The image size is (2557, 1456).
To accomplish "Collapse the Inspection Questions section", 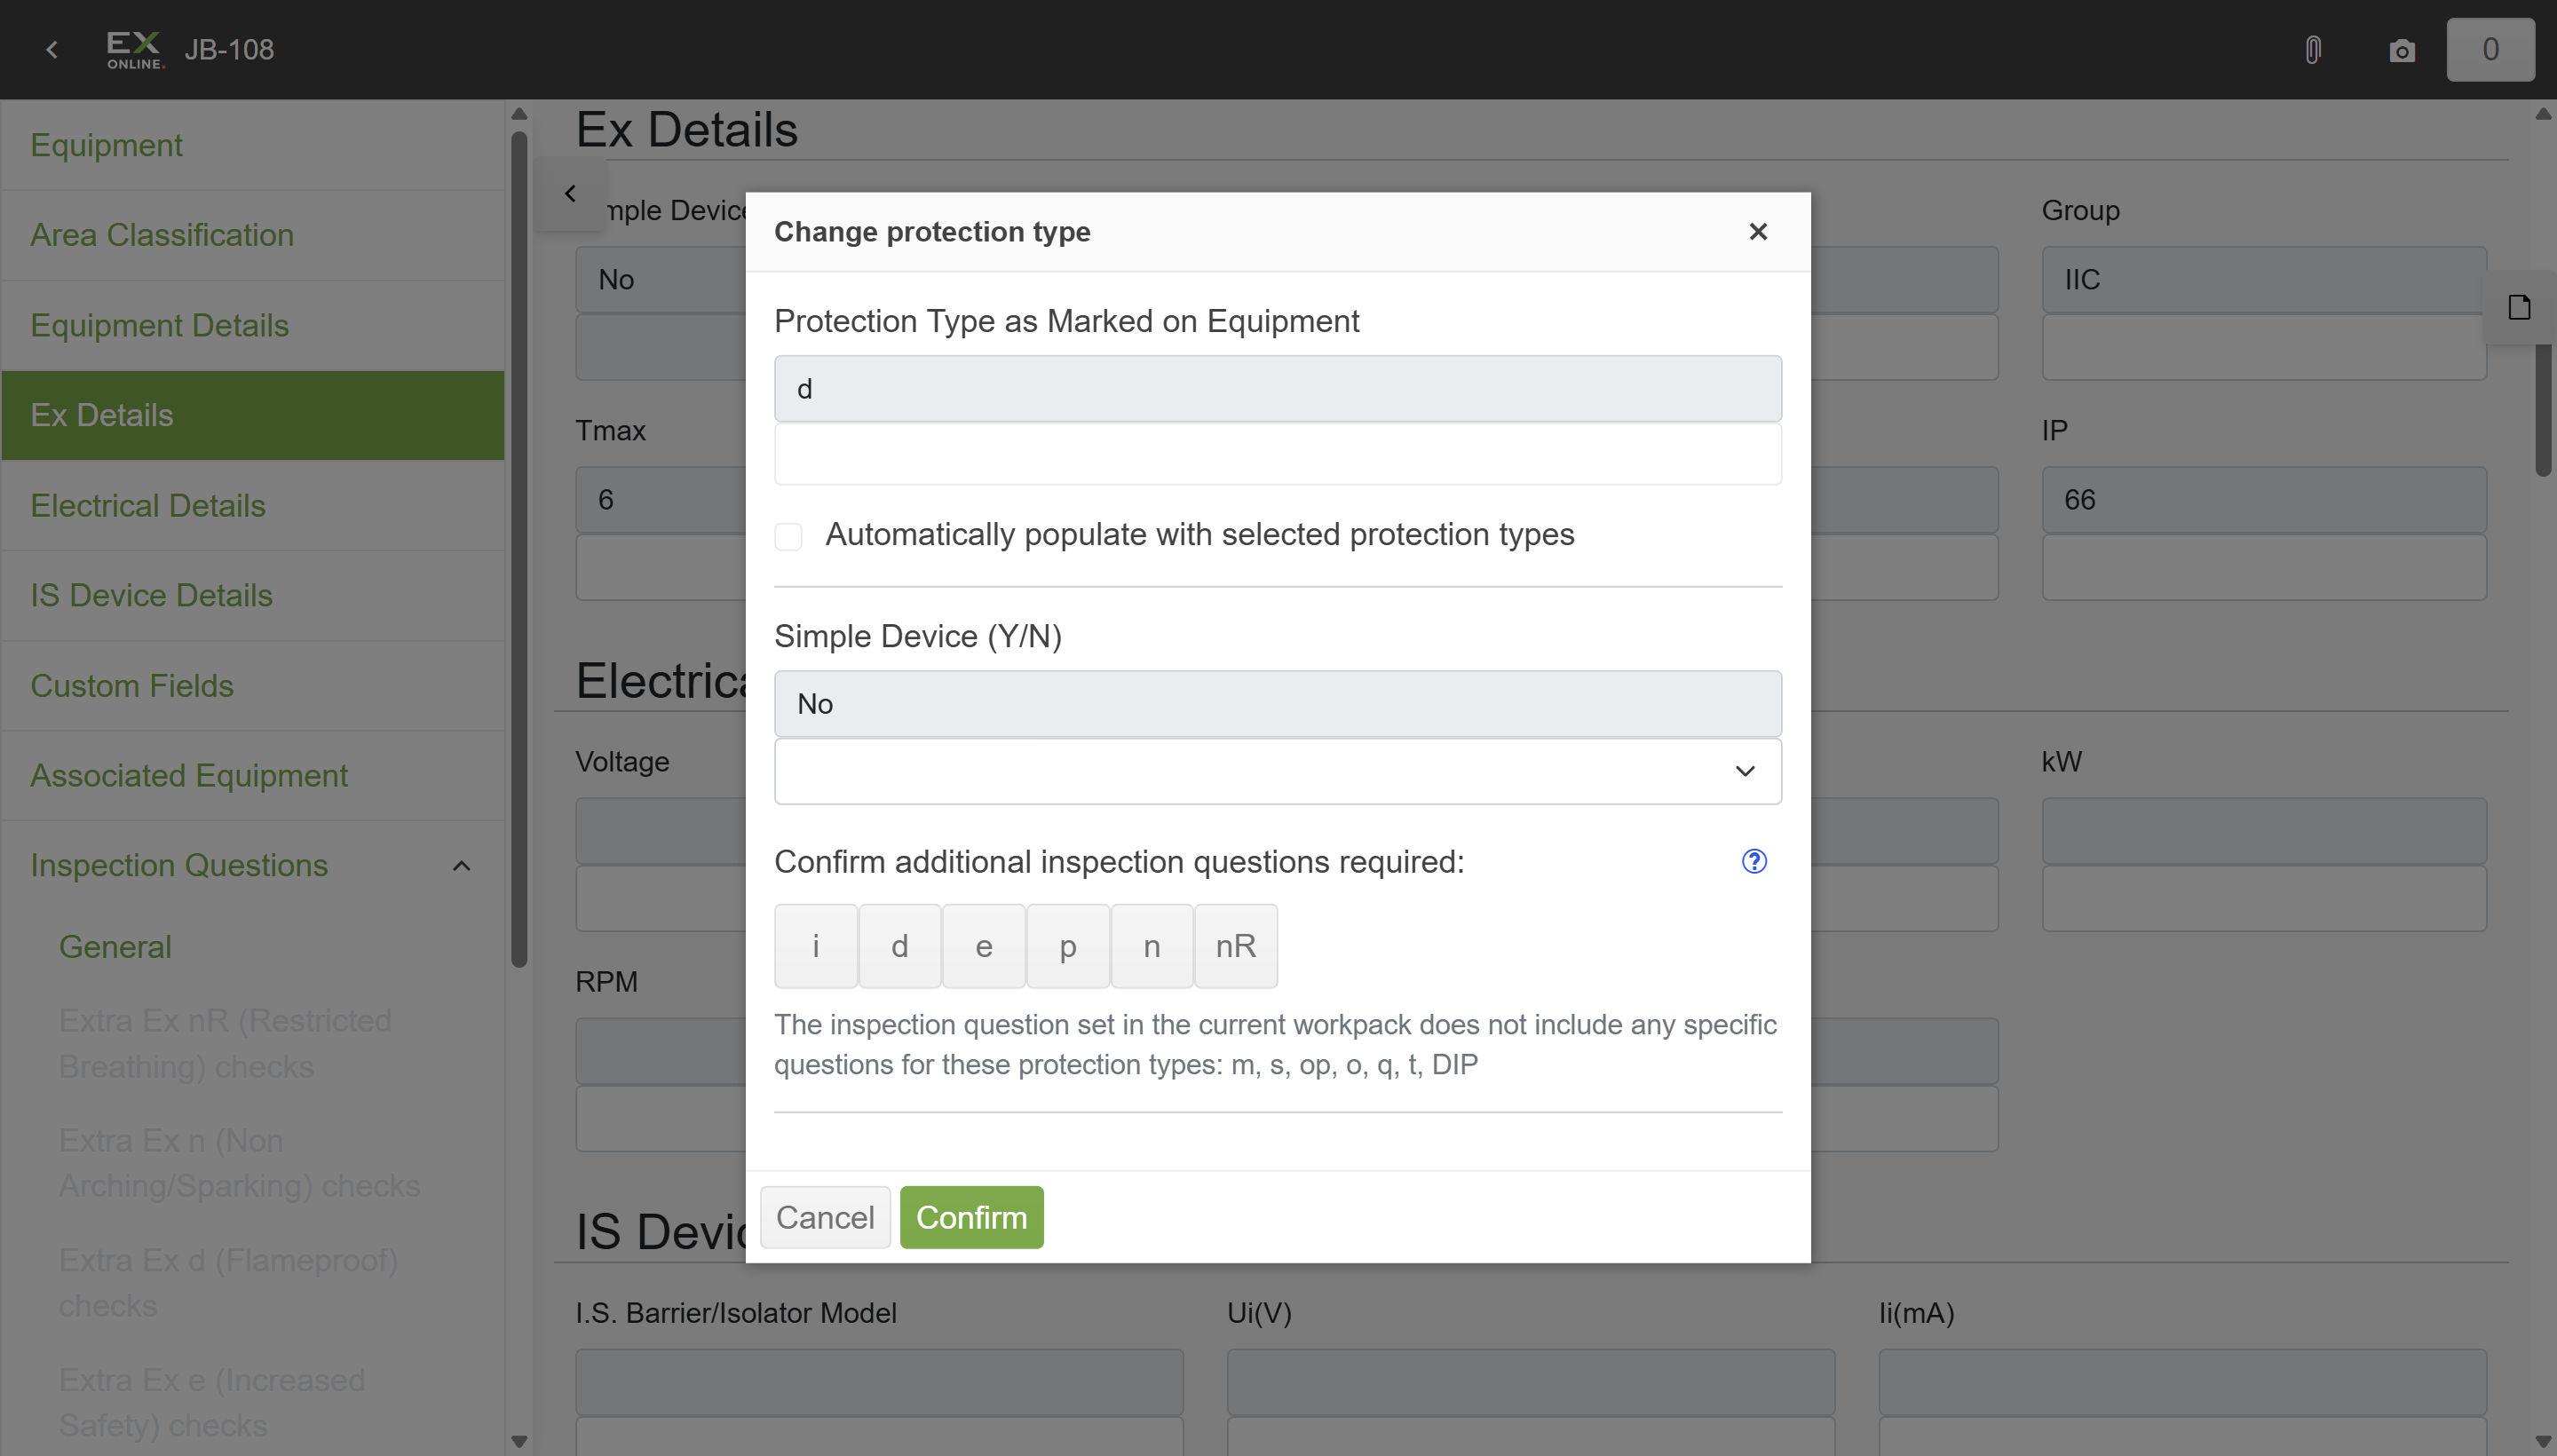I will coord(461,866).
